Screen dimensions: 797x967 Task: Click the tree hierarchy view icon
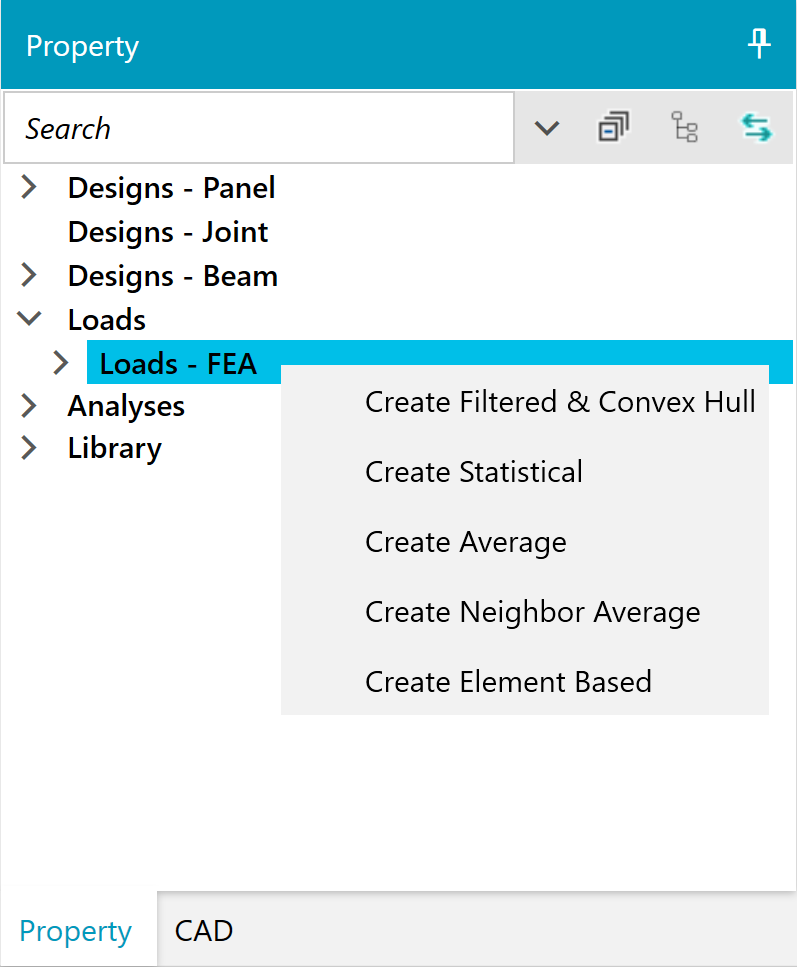tap(684, 127)
